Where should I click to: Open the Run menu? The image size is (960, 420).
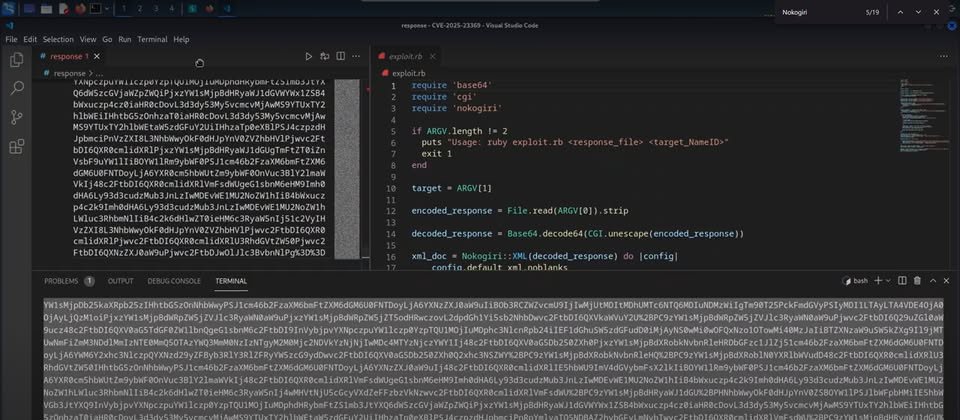(x=125, y=39)
